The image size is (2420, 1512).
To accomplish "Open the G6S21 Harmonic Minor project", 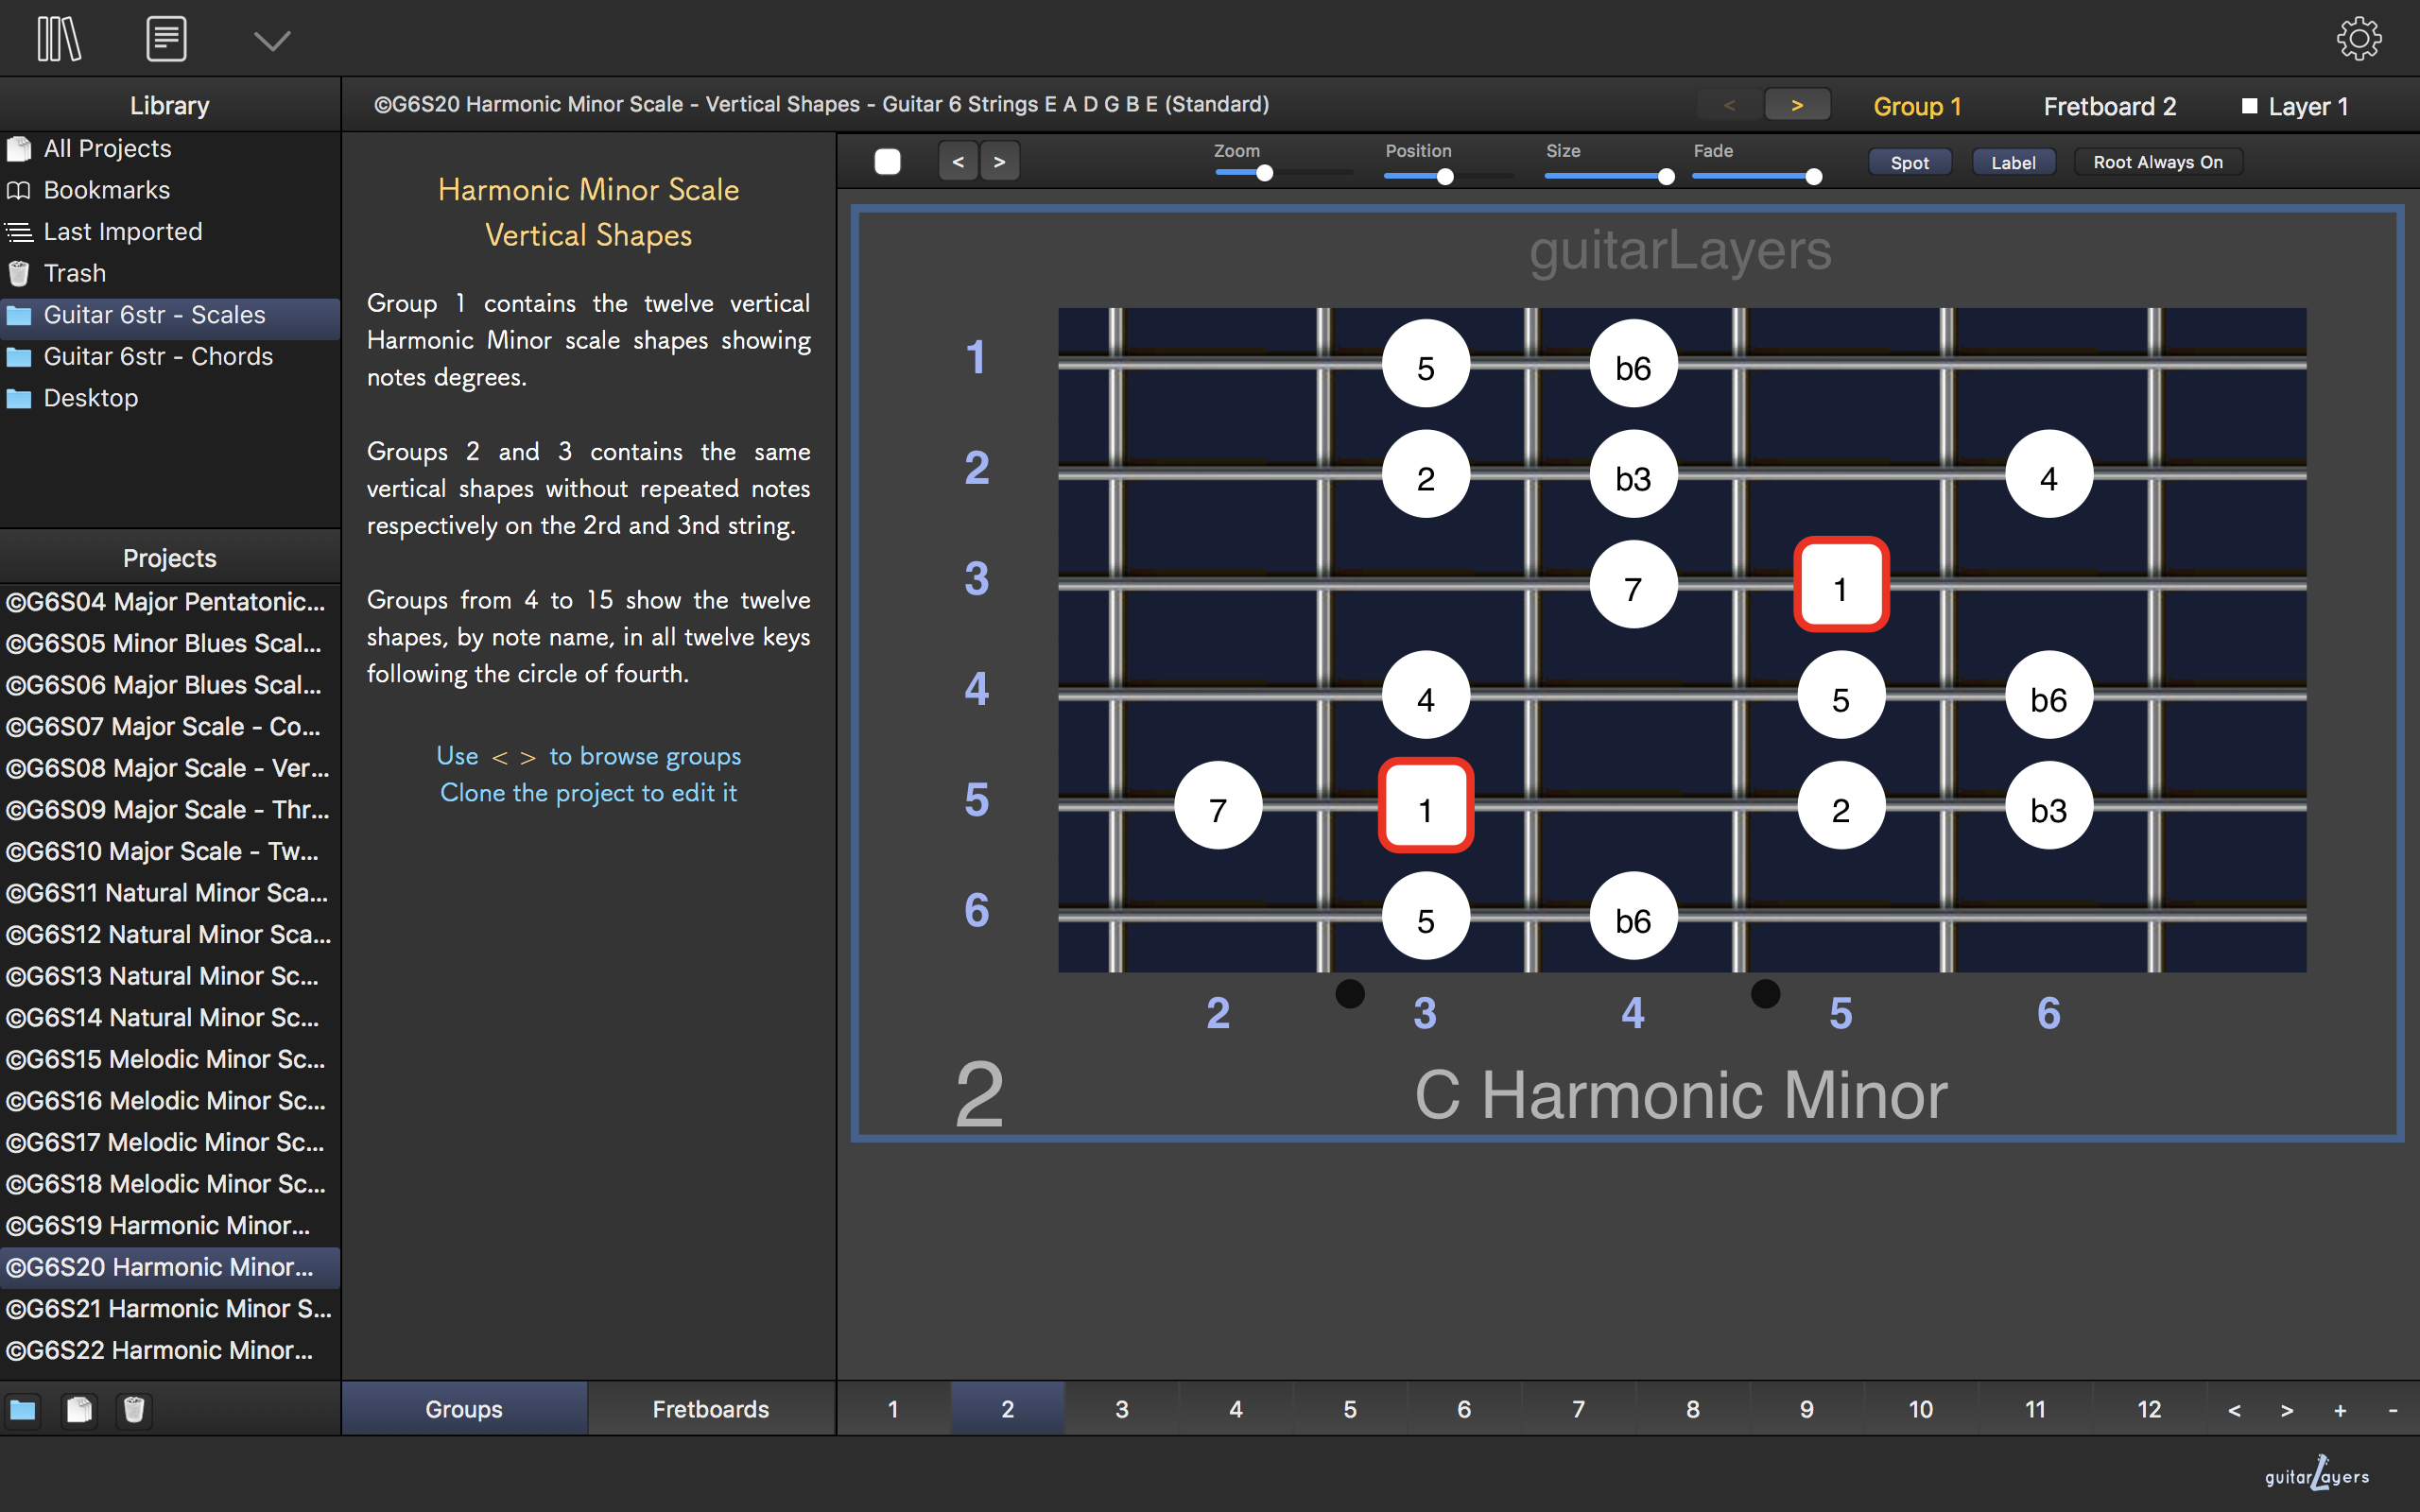I will 168,1308.
